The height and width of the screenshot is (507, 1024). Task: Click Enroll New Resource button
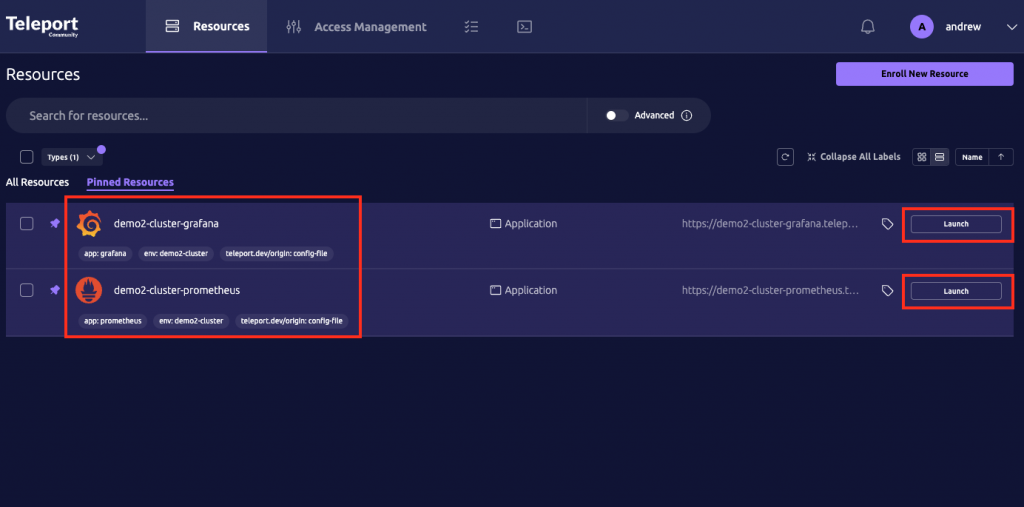(x=924, y=74)
